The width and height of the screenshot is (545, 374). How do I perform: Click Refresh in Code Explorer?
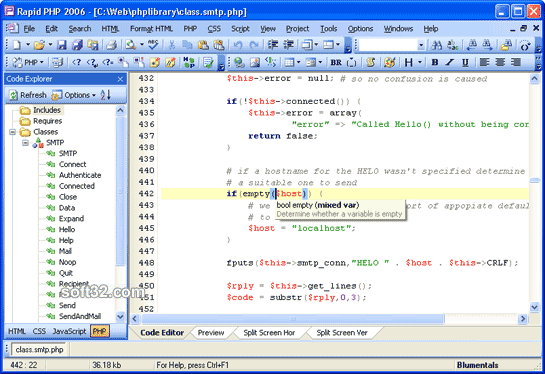tap(28, 95)
